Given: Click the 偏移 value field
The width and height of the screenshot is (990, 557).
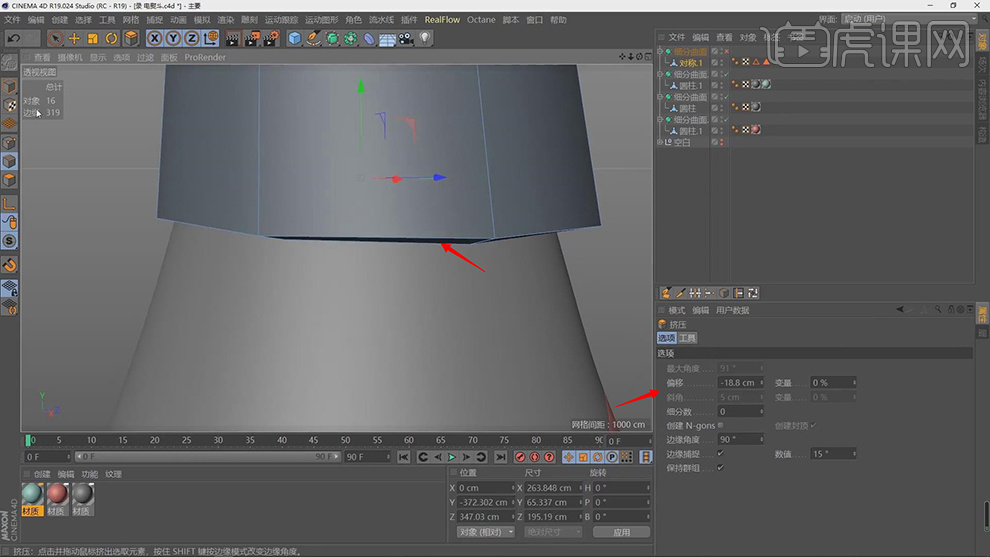Looking at the screenshot, I should (739, 383).
